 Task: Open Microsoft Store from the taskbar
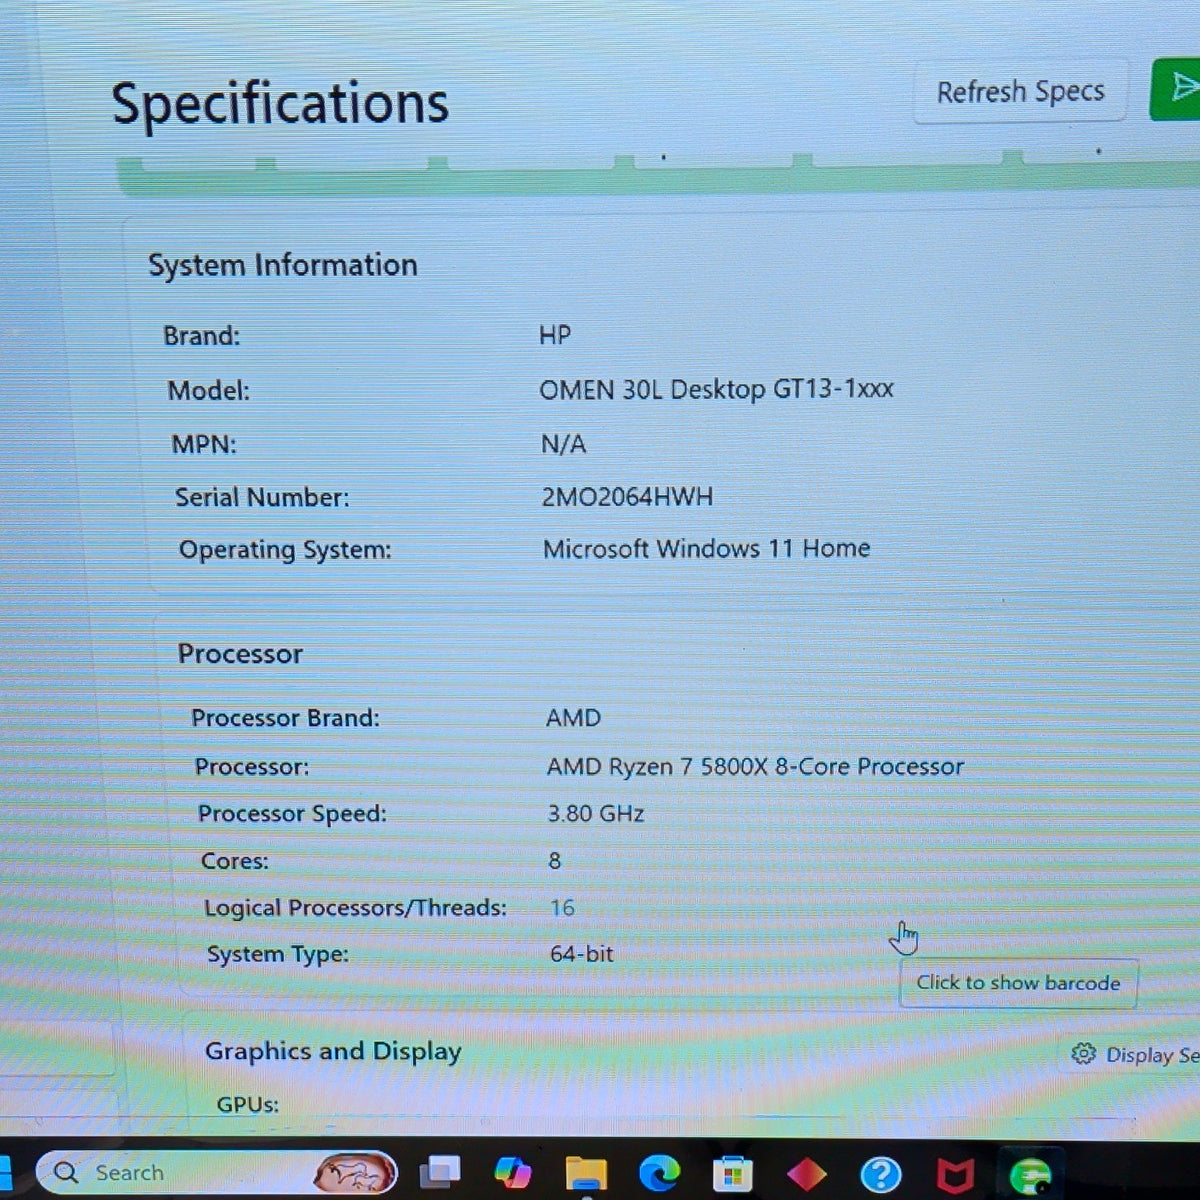[x=732, y=1174]
